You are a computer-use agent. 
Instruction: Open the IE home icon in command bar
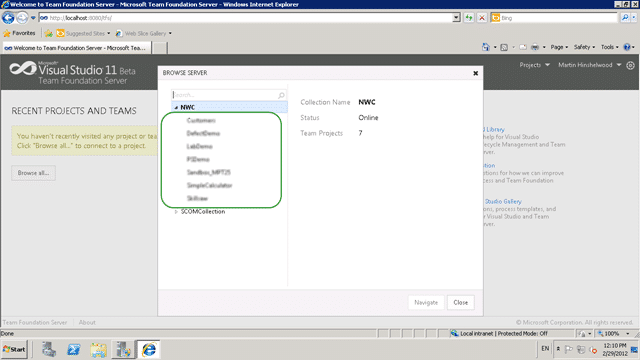(486, 47)
